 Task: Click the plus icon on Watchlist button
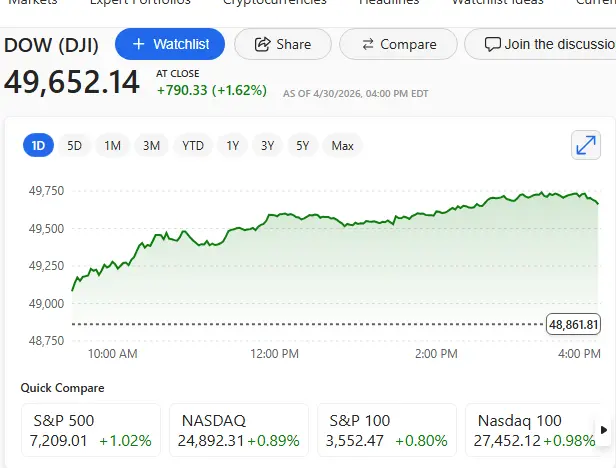[x=138, y=44]
